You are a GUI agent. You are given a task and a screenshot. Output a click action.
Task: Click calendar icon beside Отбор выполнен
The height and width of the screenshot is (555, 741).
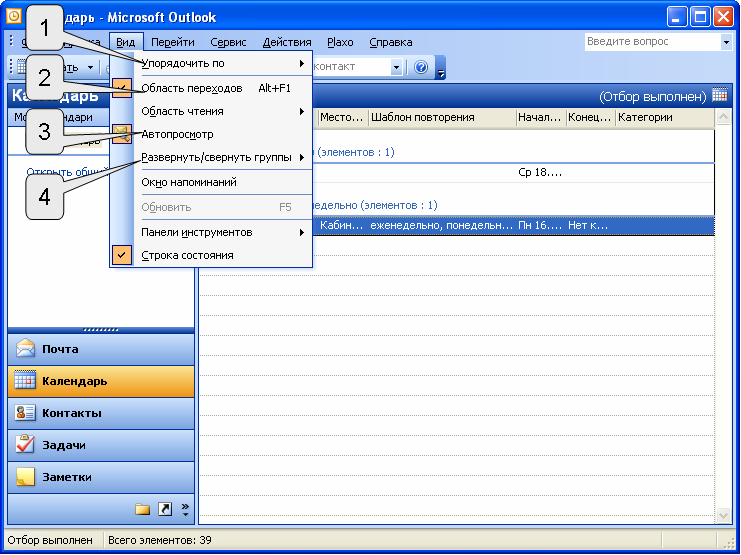pos(719,95)
